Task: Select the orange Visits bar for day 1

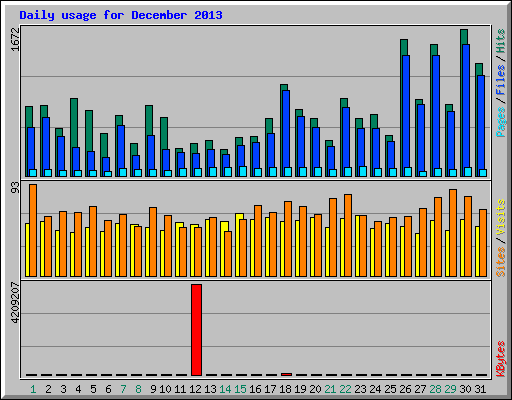Action: pyautogui.click(x=33, y=230)
